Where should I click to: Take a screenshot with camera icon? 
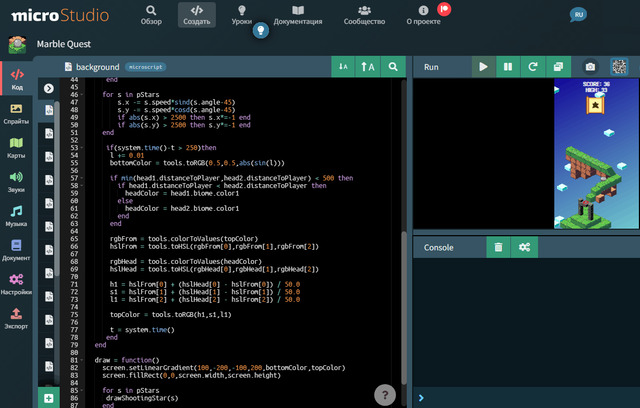(590, 67)
